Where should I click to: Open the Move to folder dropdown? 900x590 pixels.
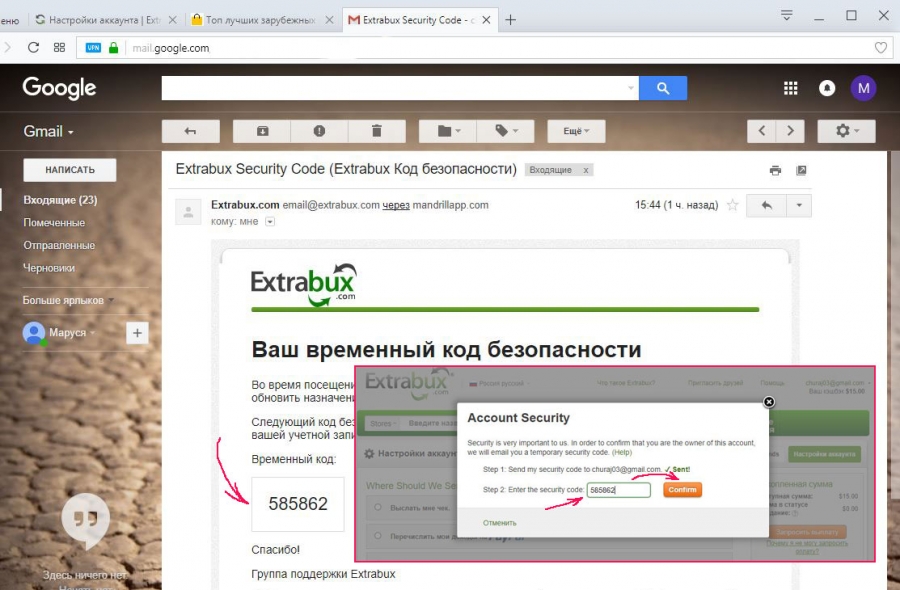pyautogui.click(x=448, y=131)
